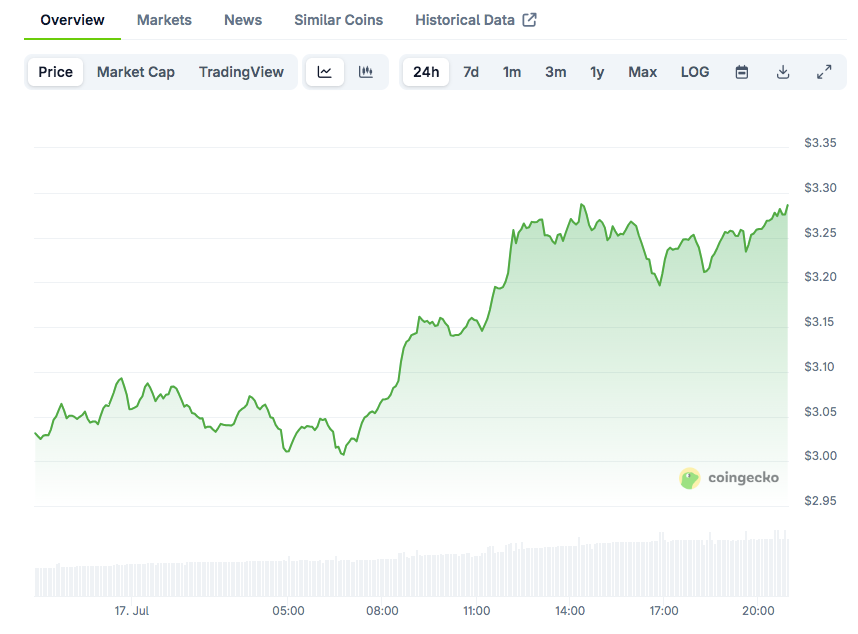
Task: Go to Similar Coins tab
Action: 339,20
